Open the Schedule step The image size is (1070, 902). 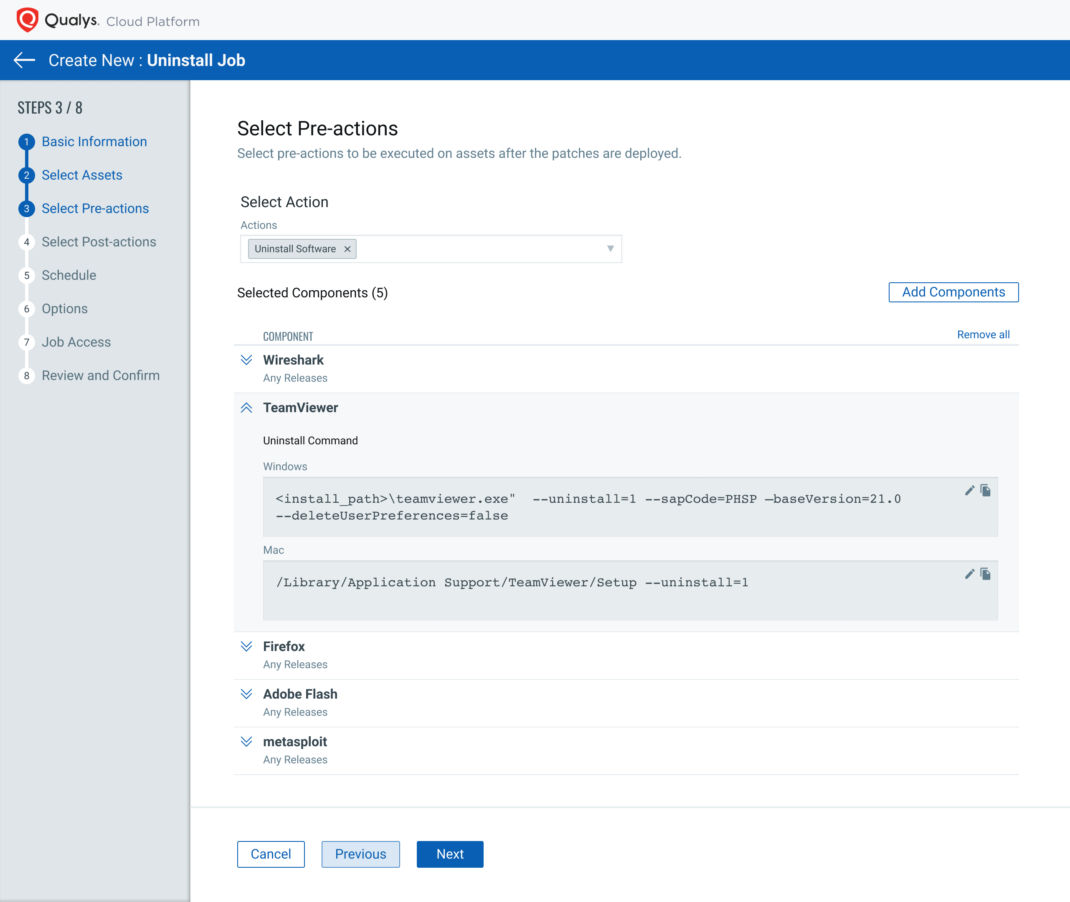[x=69, y=275]
